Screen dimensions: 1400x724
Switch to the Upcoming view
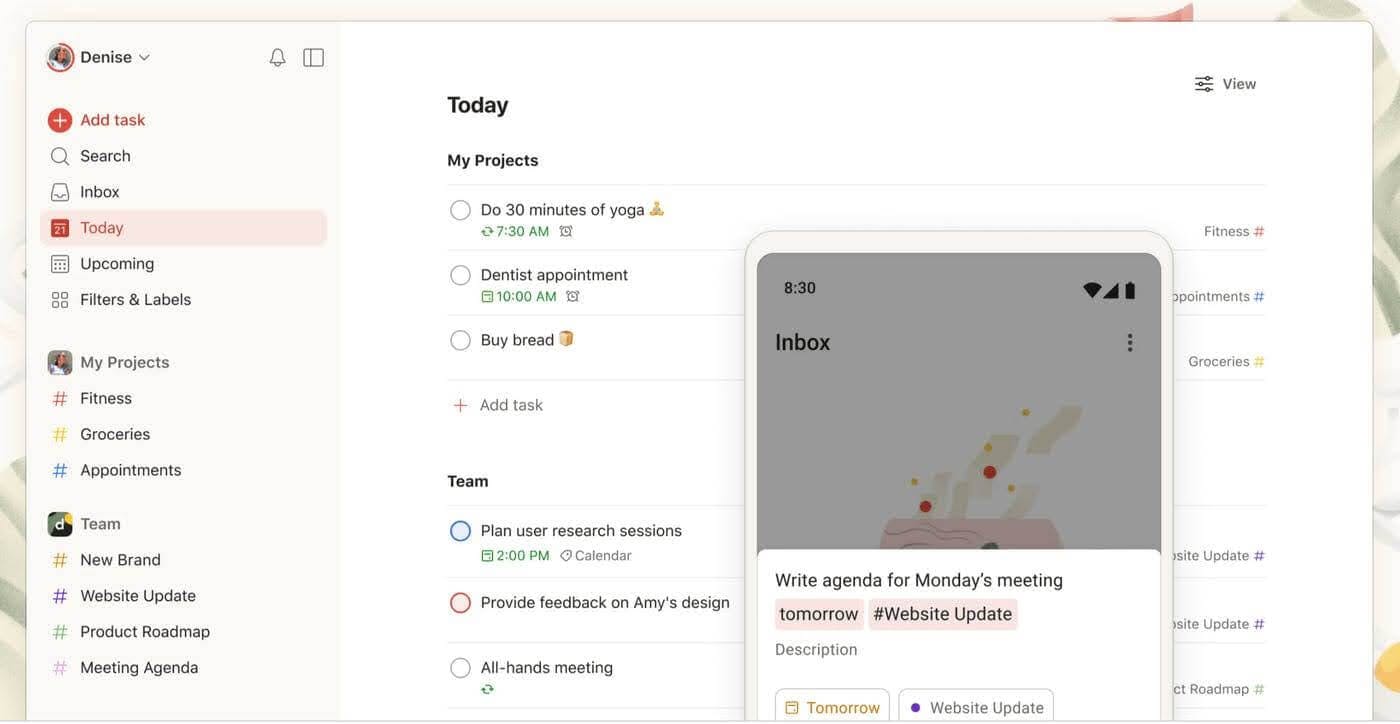tap(117, 264)
